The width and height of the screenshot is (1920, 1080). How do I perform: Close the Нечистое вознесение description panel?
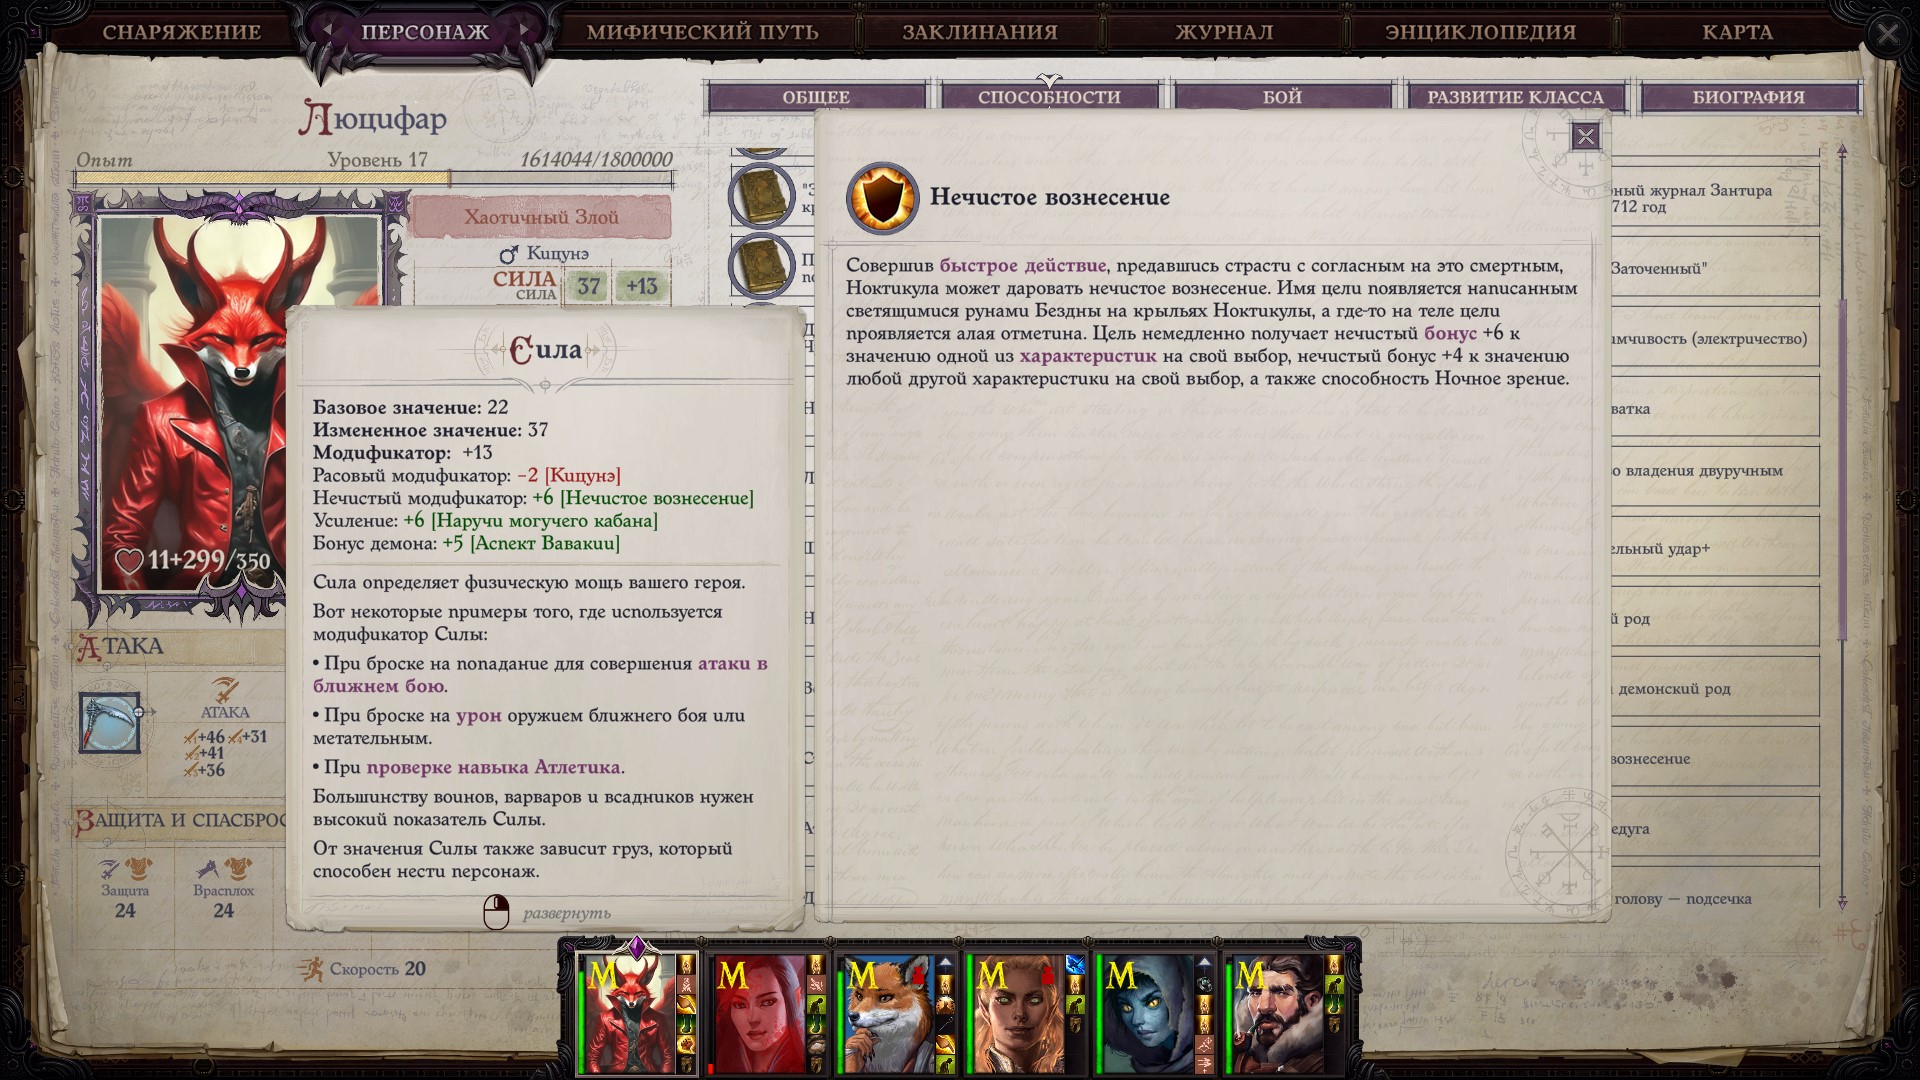click(1585, 137)
